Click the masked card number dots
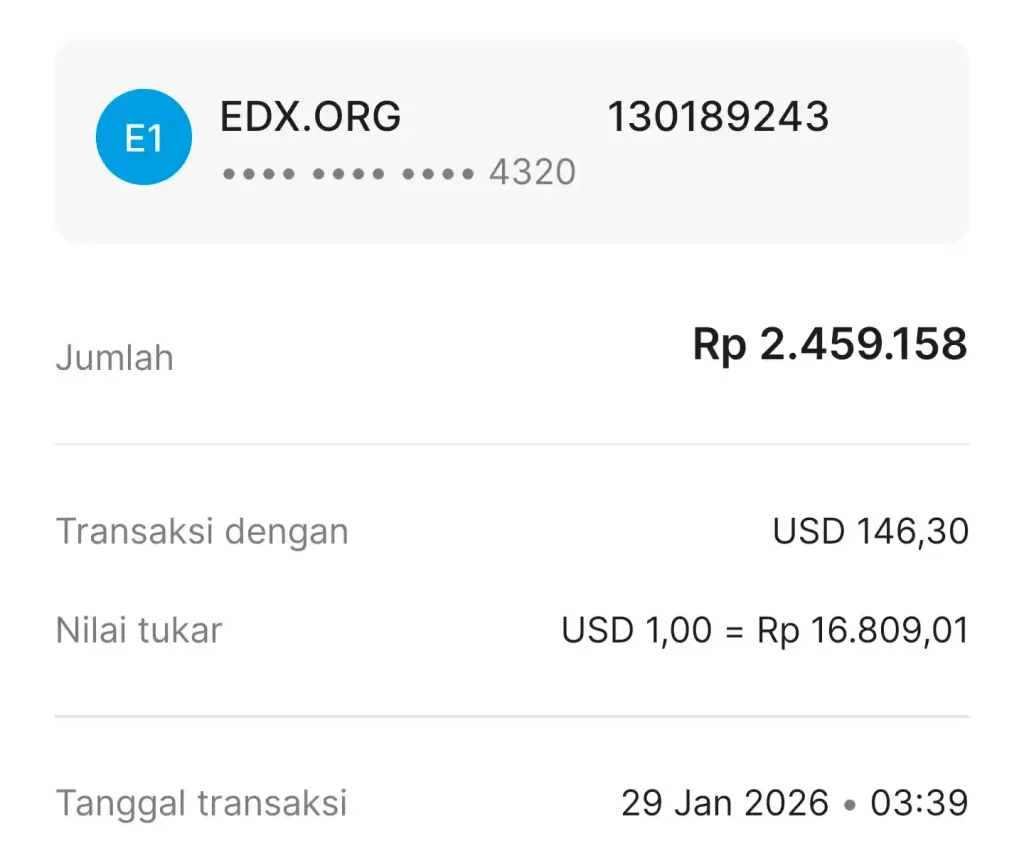The height and width of the screenshot is (868, 1024). click(348, 174)
